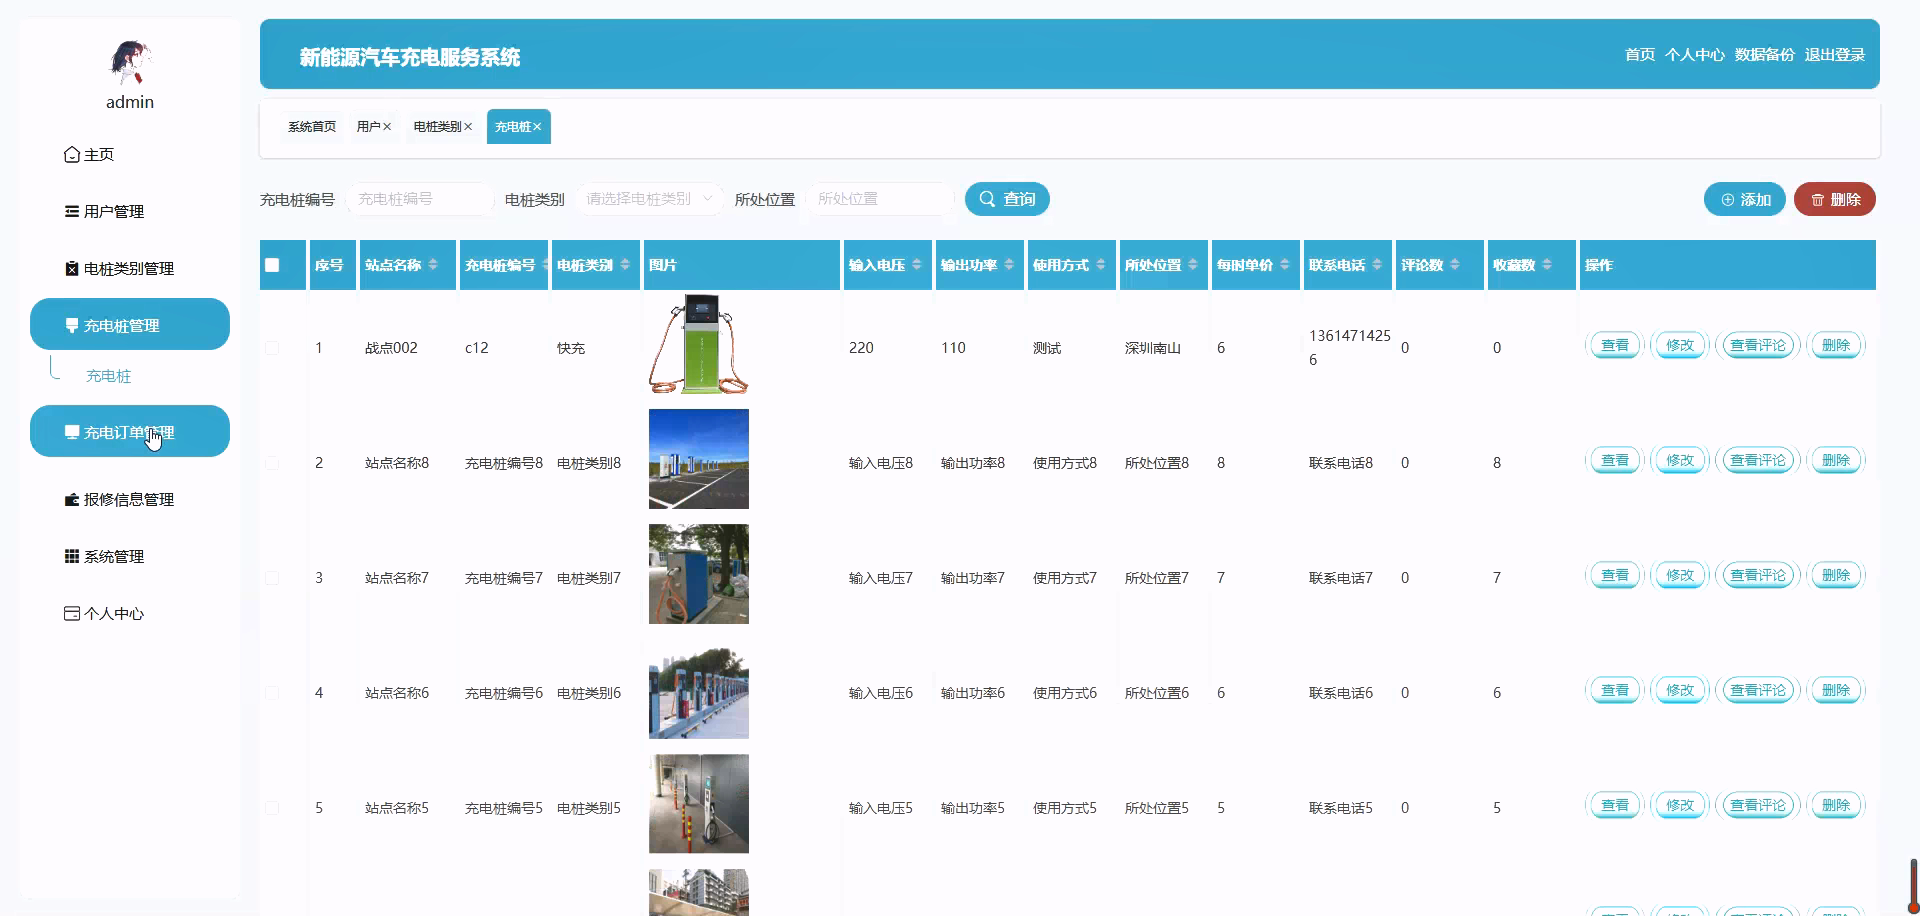Viewport: 1920px width, 916px height.
Task: Click the monitor icon beside 充电订单管理
Action: tap(72, 432)
